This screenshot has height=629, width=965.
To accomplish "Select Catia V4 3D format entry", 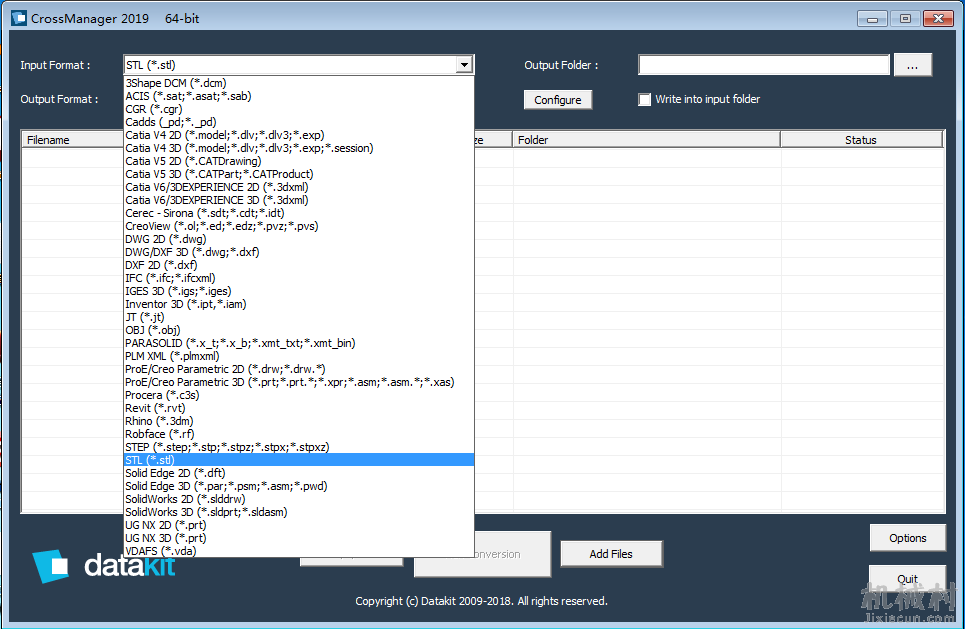I will click(x=299, y=148).
